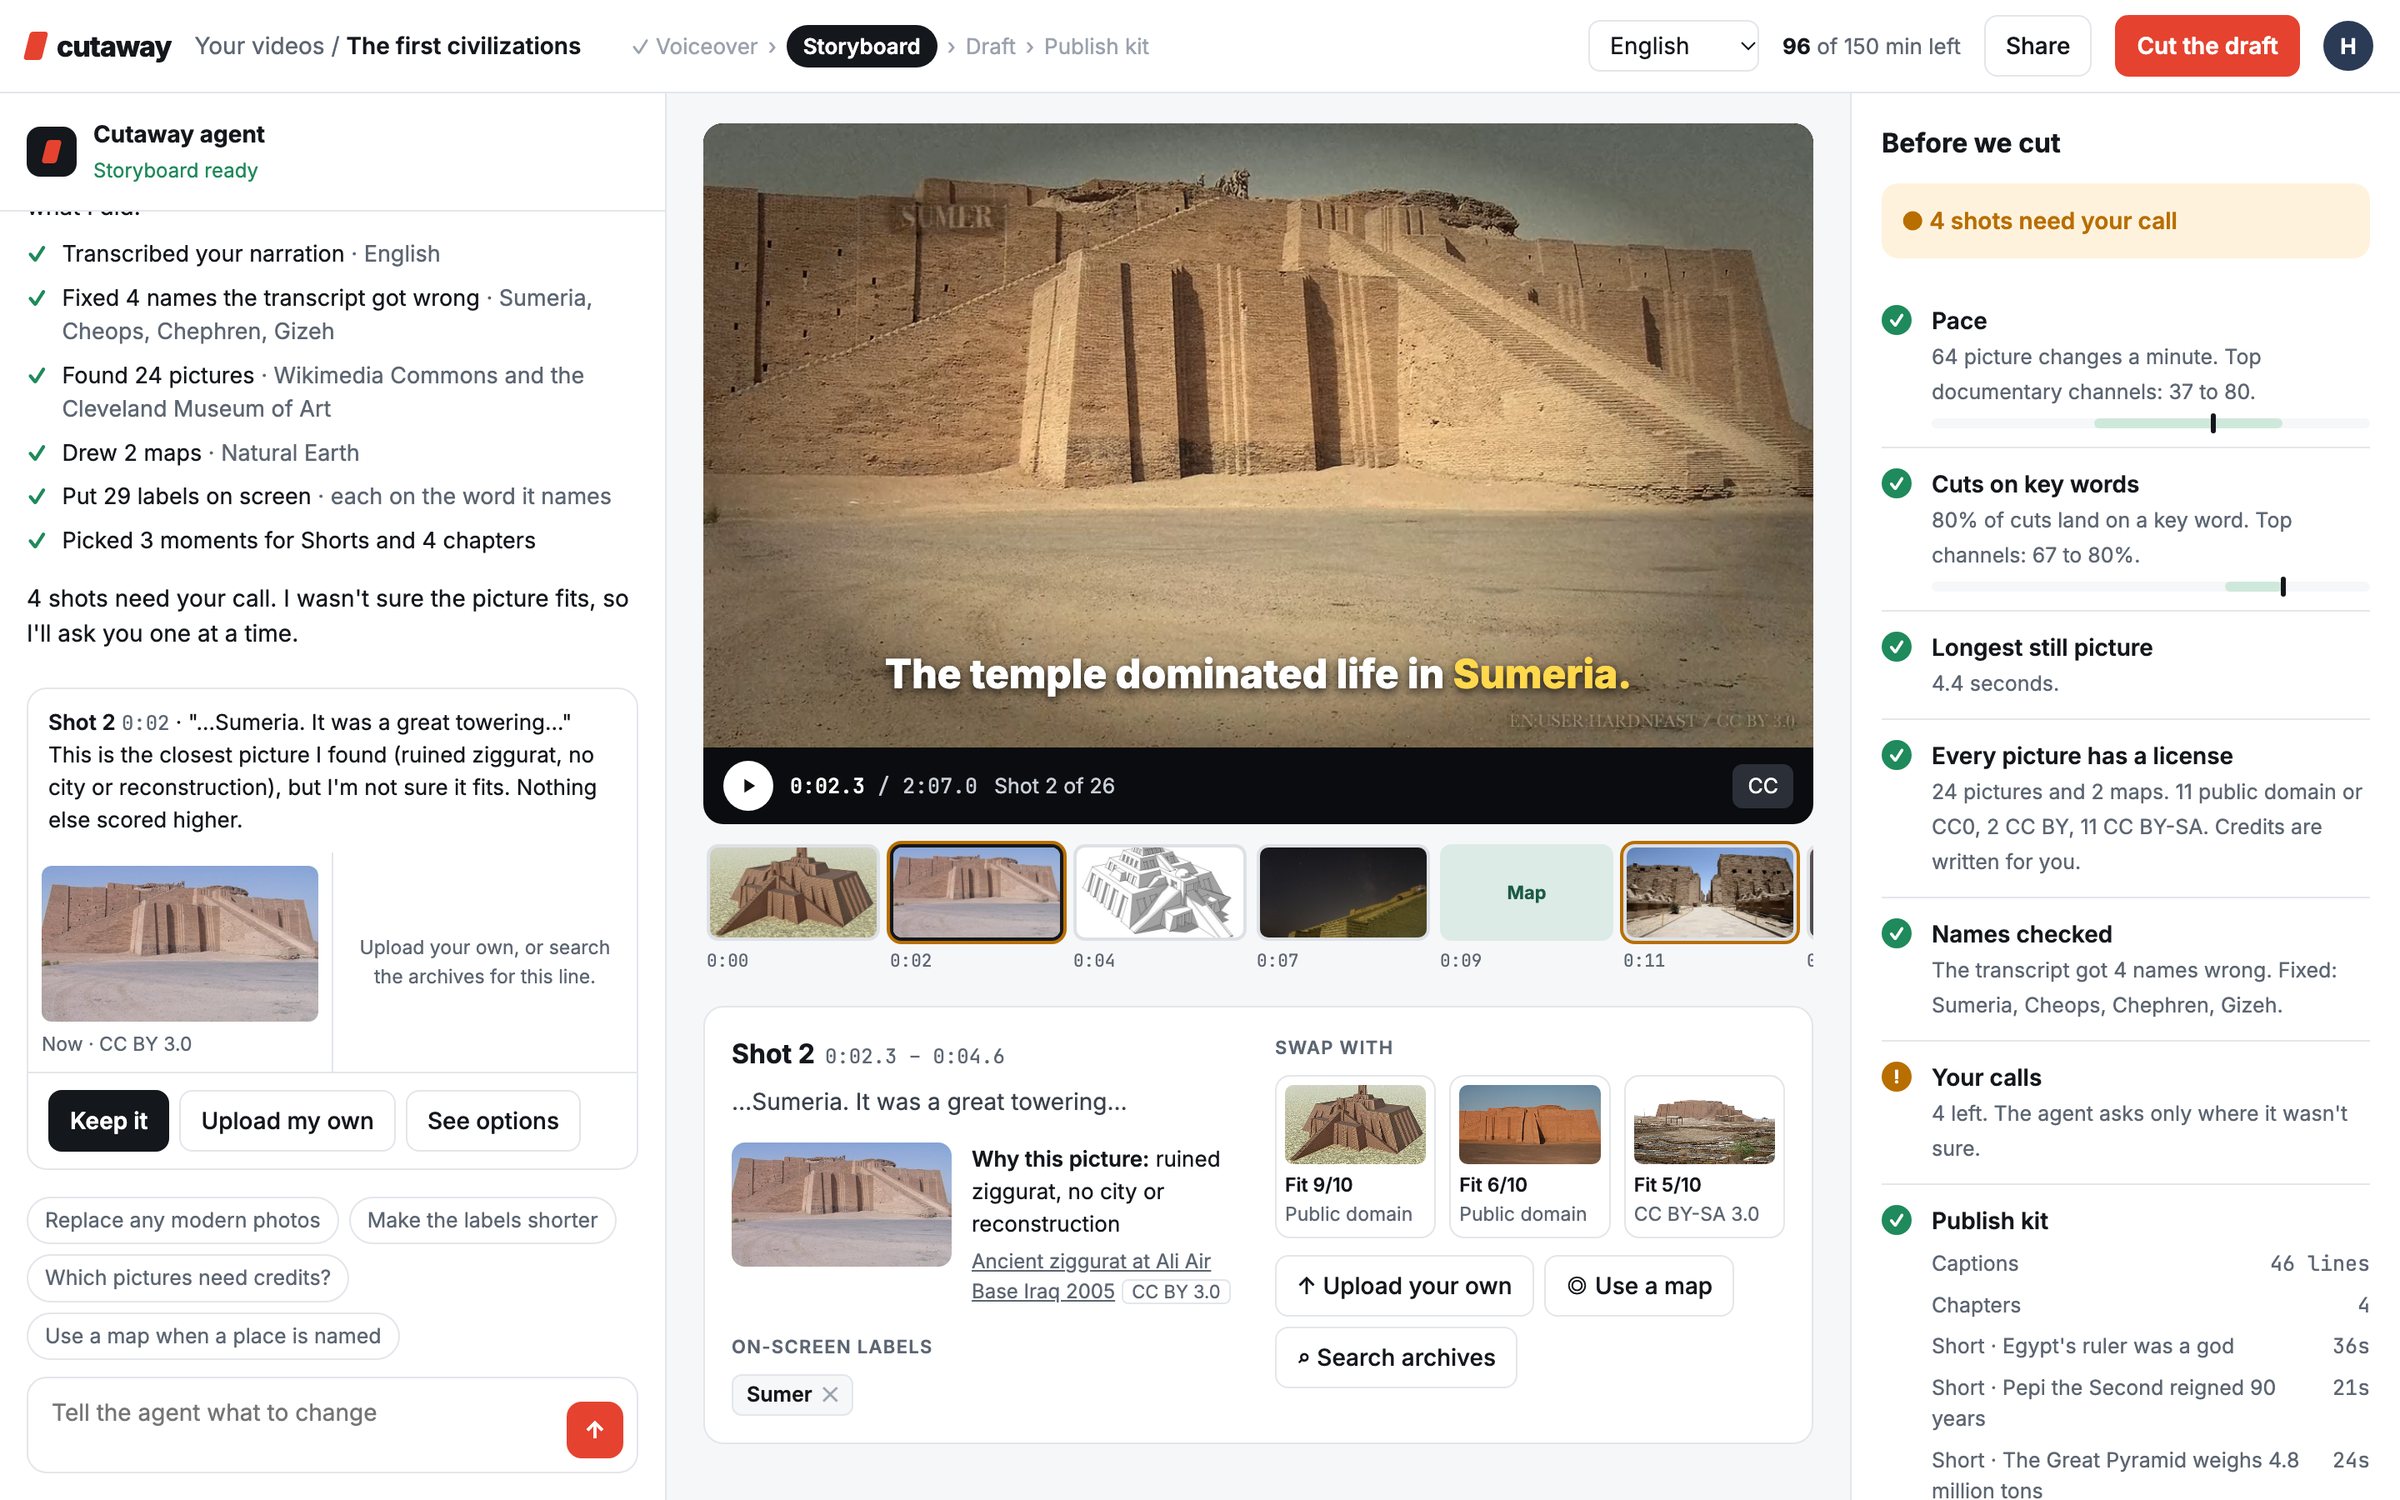The height and width of the screenshot is (1500, 2400).
Task: Click Upload my own in chat
Action: click(x=287, y=1120)
